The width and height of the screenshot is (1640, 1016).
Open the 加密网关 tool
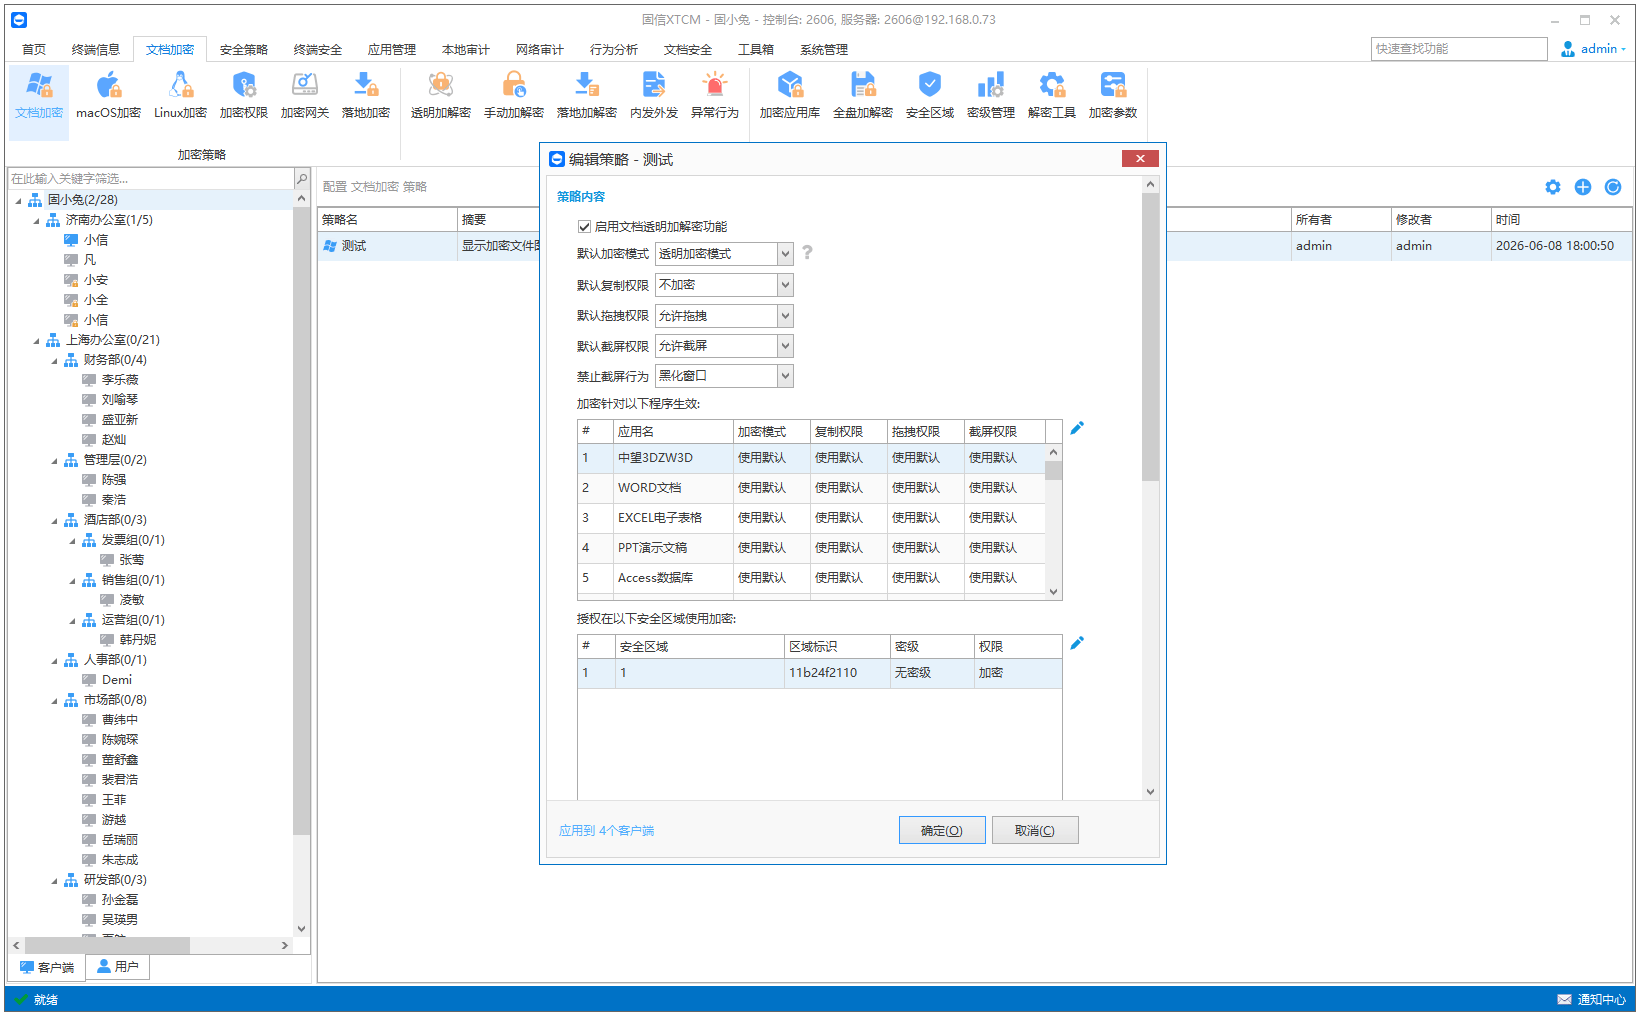(x=304, y=96)
